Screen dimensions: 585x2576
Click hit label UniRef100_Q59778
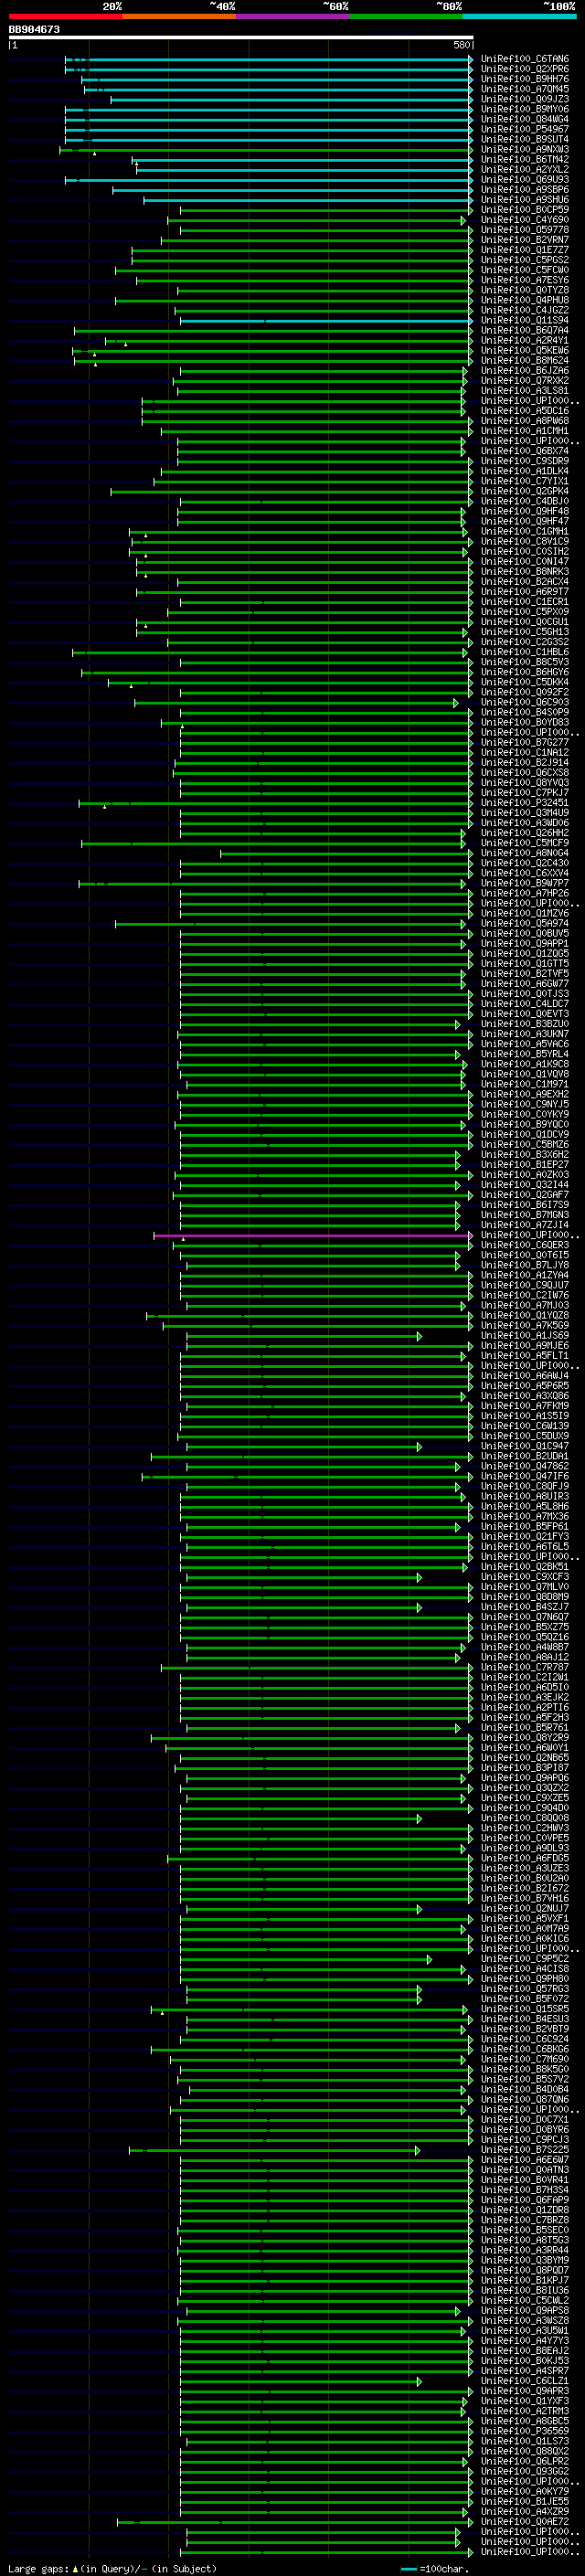[525, 230]
